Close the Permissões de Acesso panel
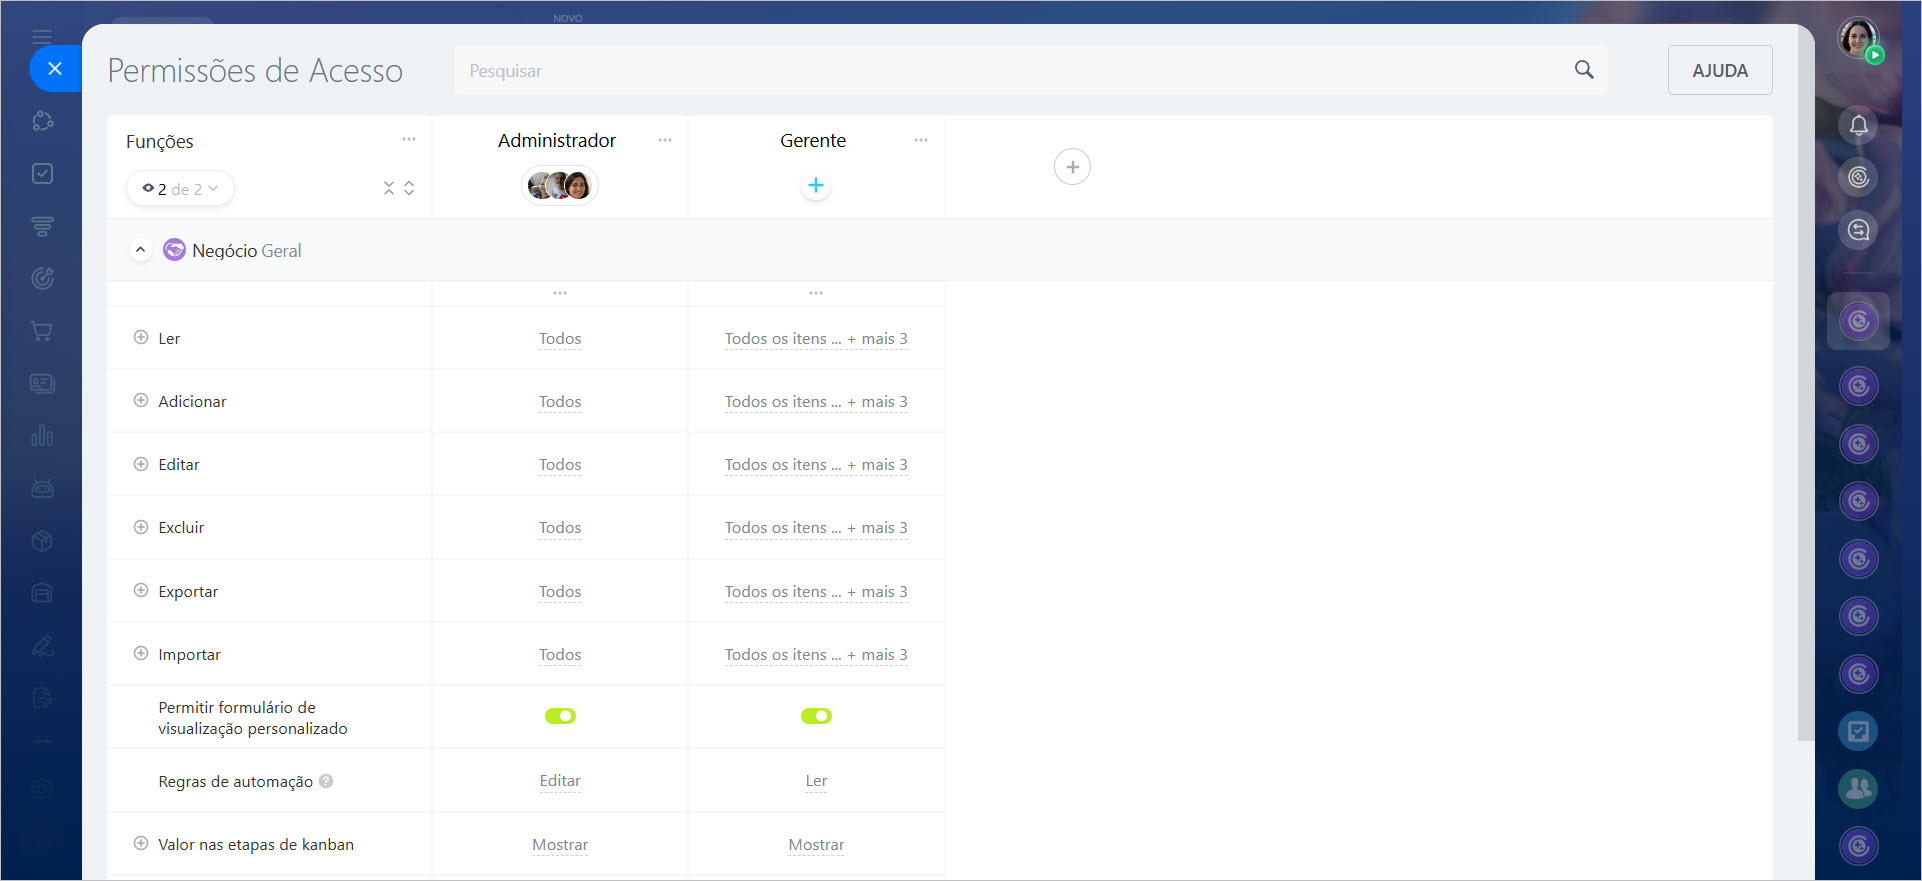This screenshot has height=881, width=1922. pyautogui.click(x=55, y=68)
